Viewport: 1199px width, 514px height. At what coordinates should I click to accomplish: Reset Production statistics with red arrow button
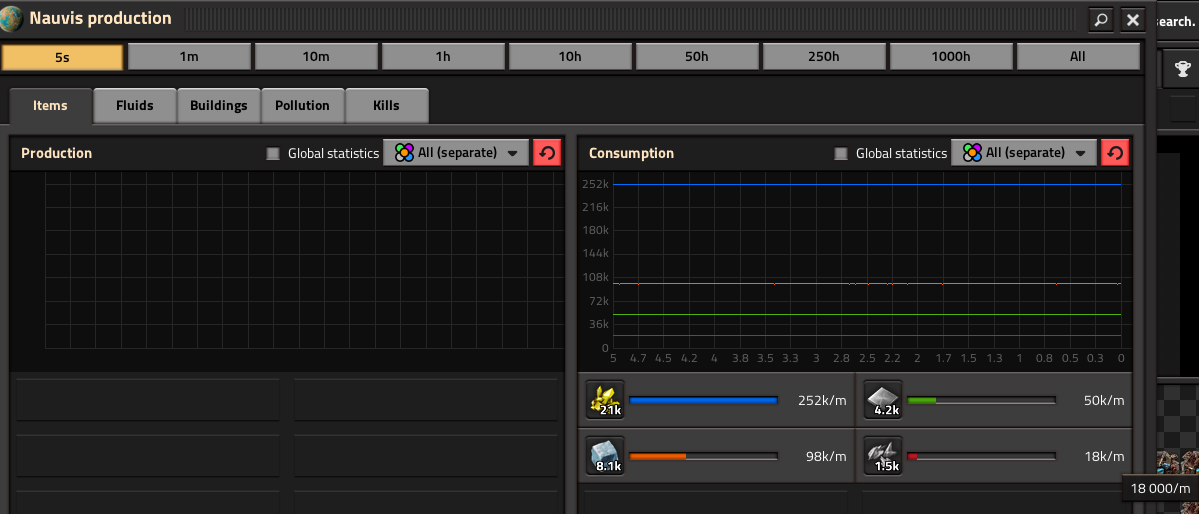[x=547, y=153]
